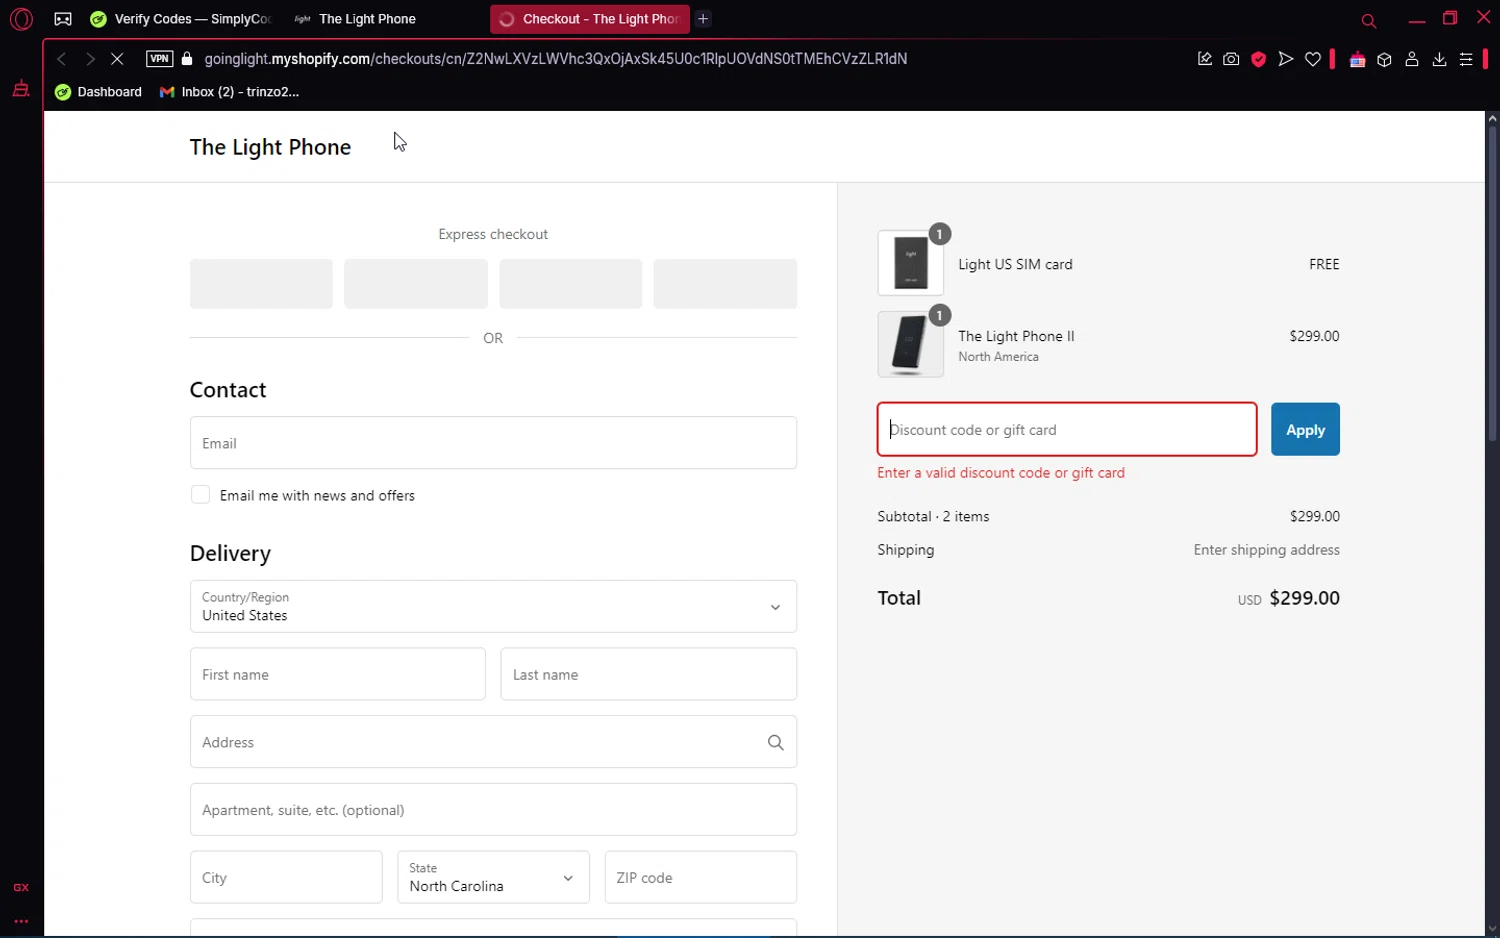Focus the Last name field
Screen dimensions: 1500x938
point(649,674)
